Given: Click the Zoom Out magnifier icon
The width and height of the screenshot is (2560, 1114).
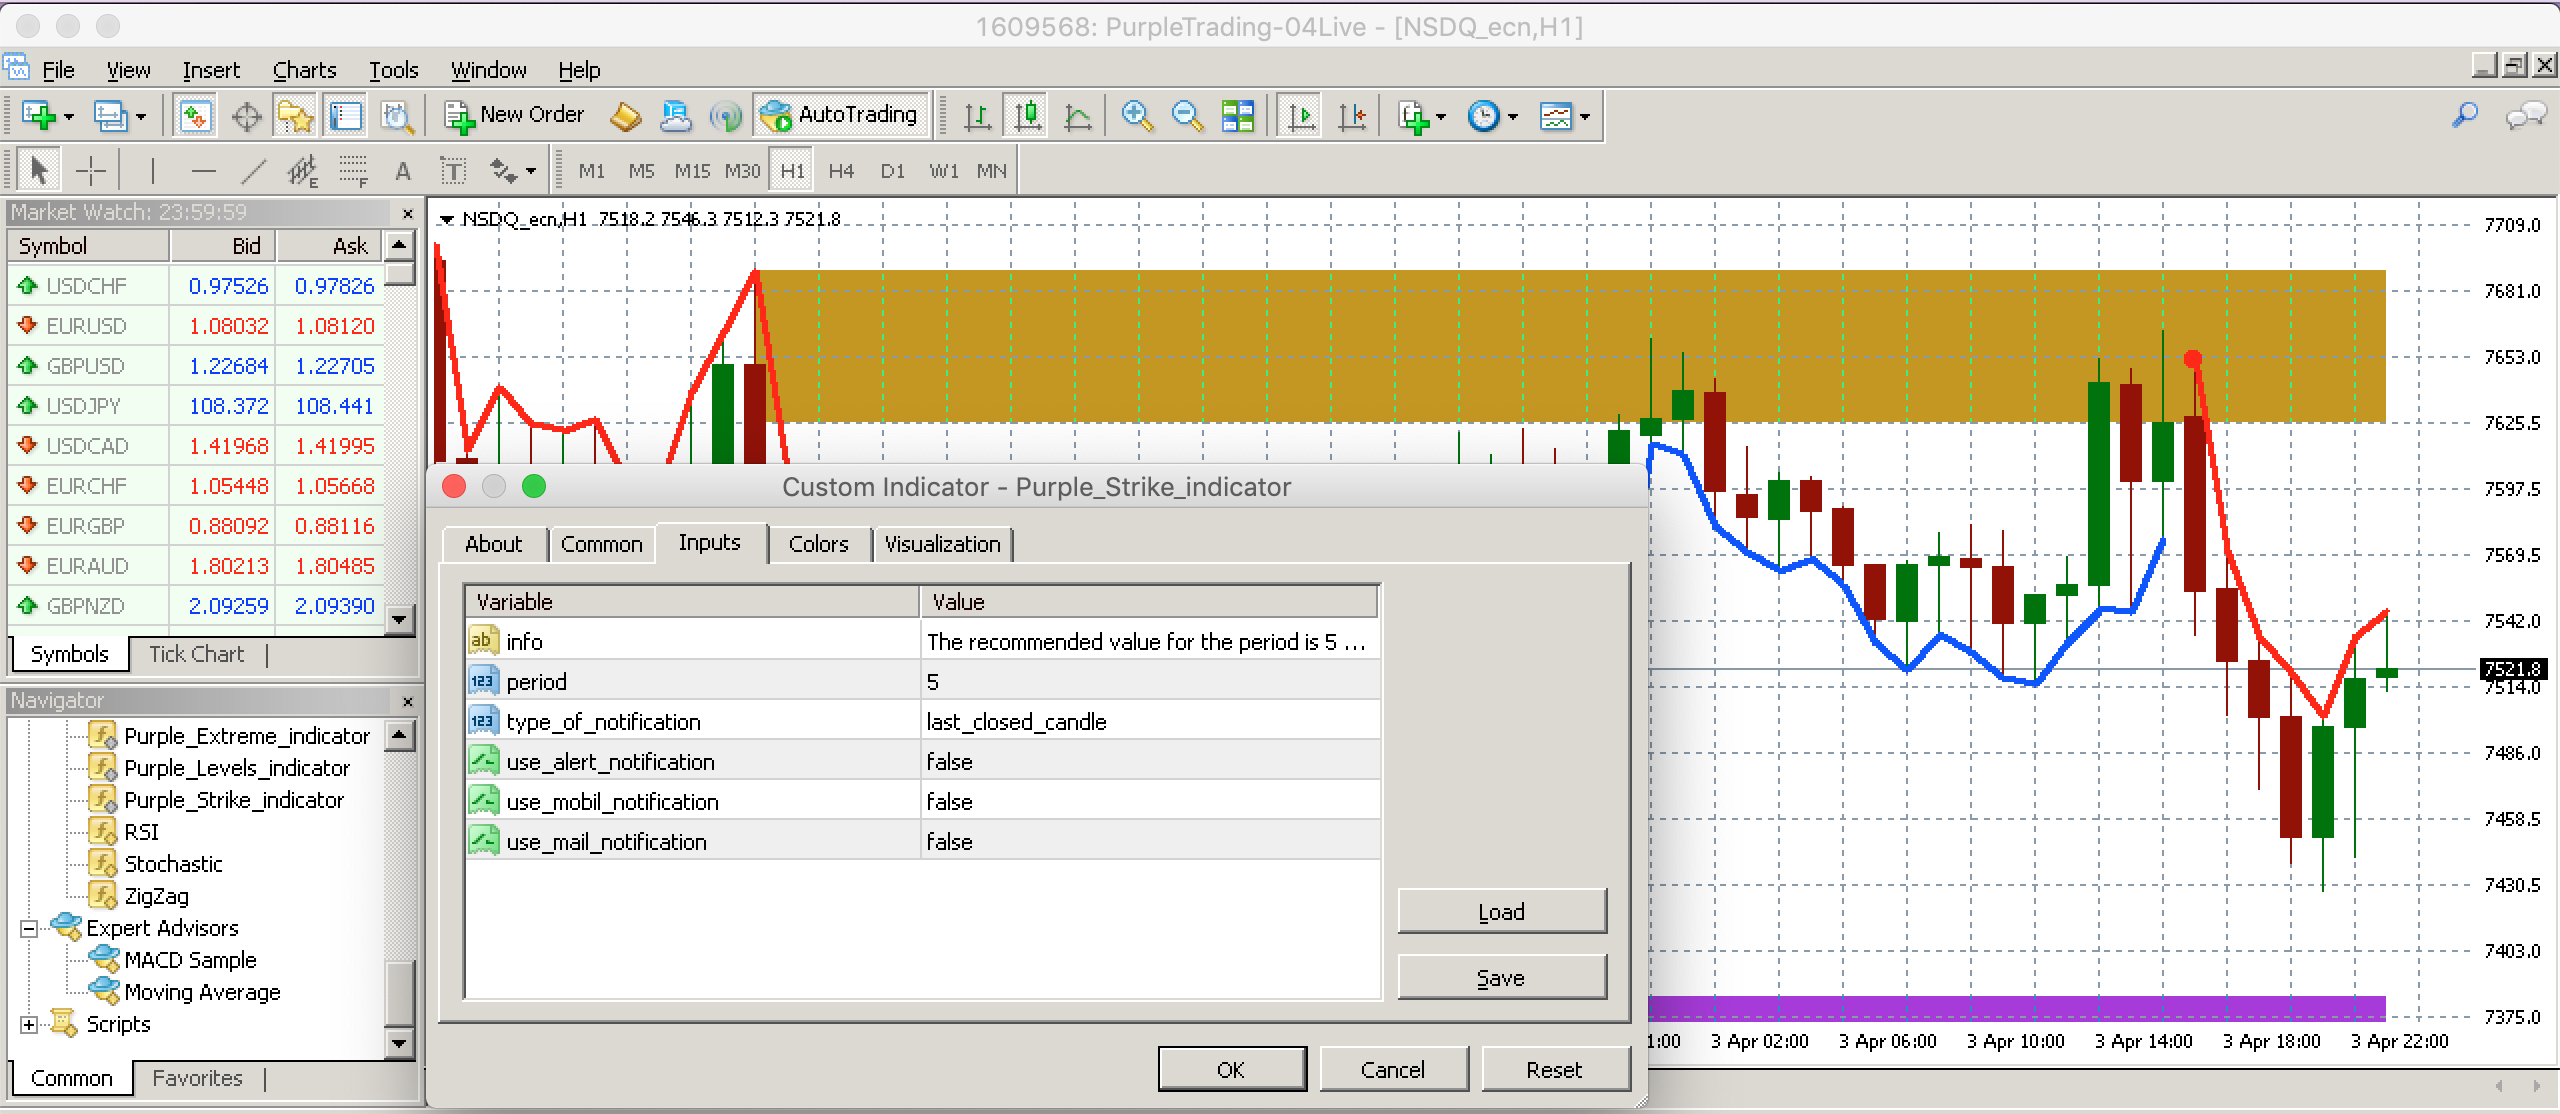Looking at the screenshot, I should point(1186,116).
